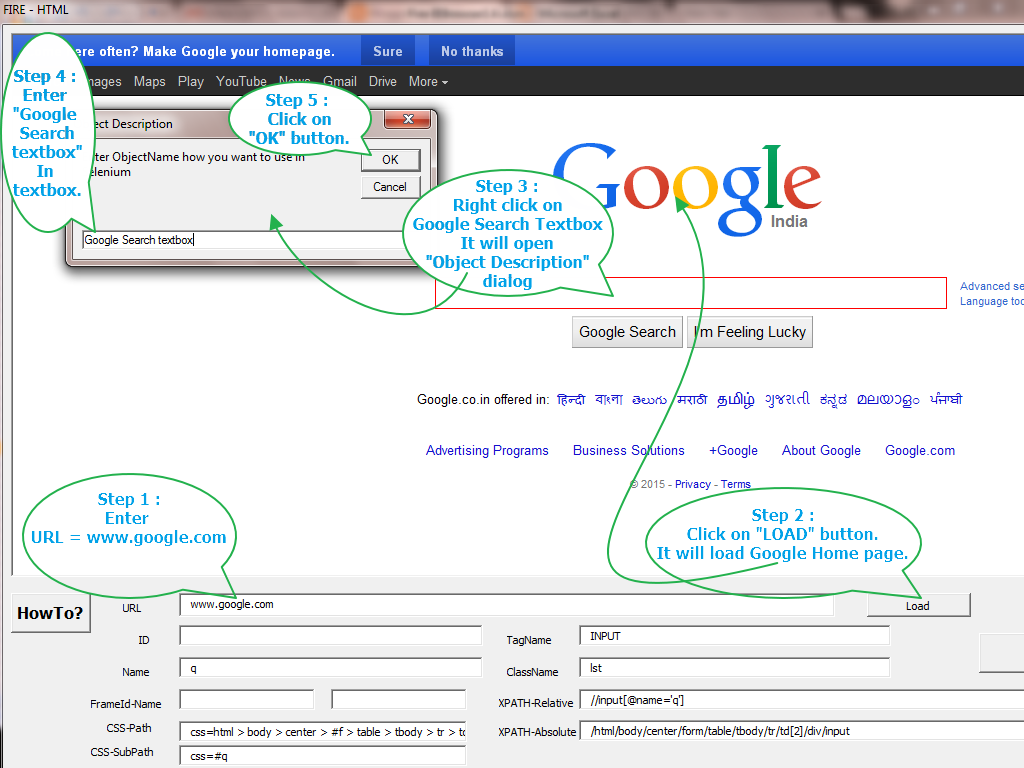Click the About Google link
Viewport: 1024px width, 768px height.
pyautogui.click(x=822, y=451)
